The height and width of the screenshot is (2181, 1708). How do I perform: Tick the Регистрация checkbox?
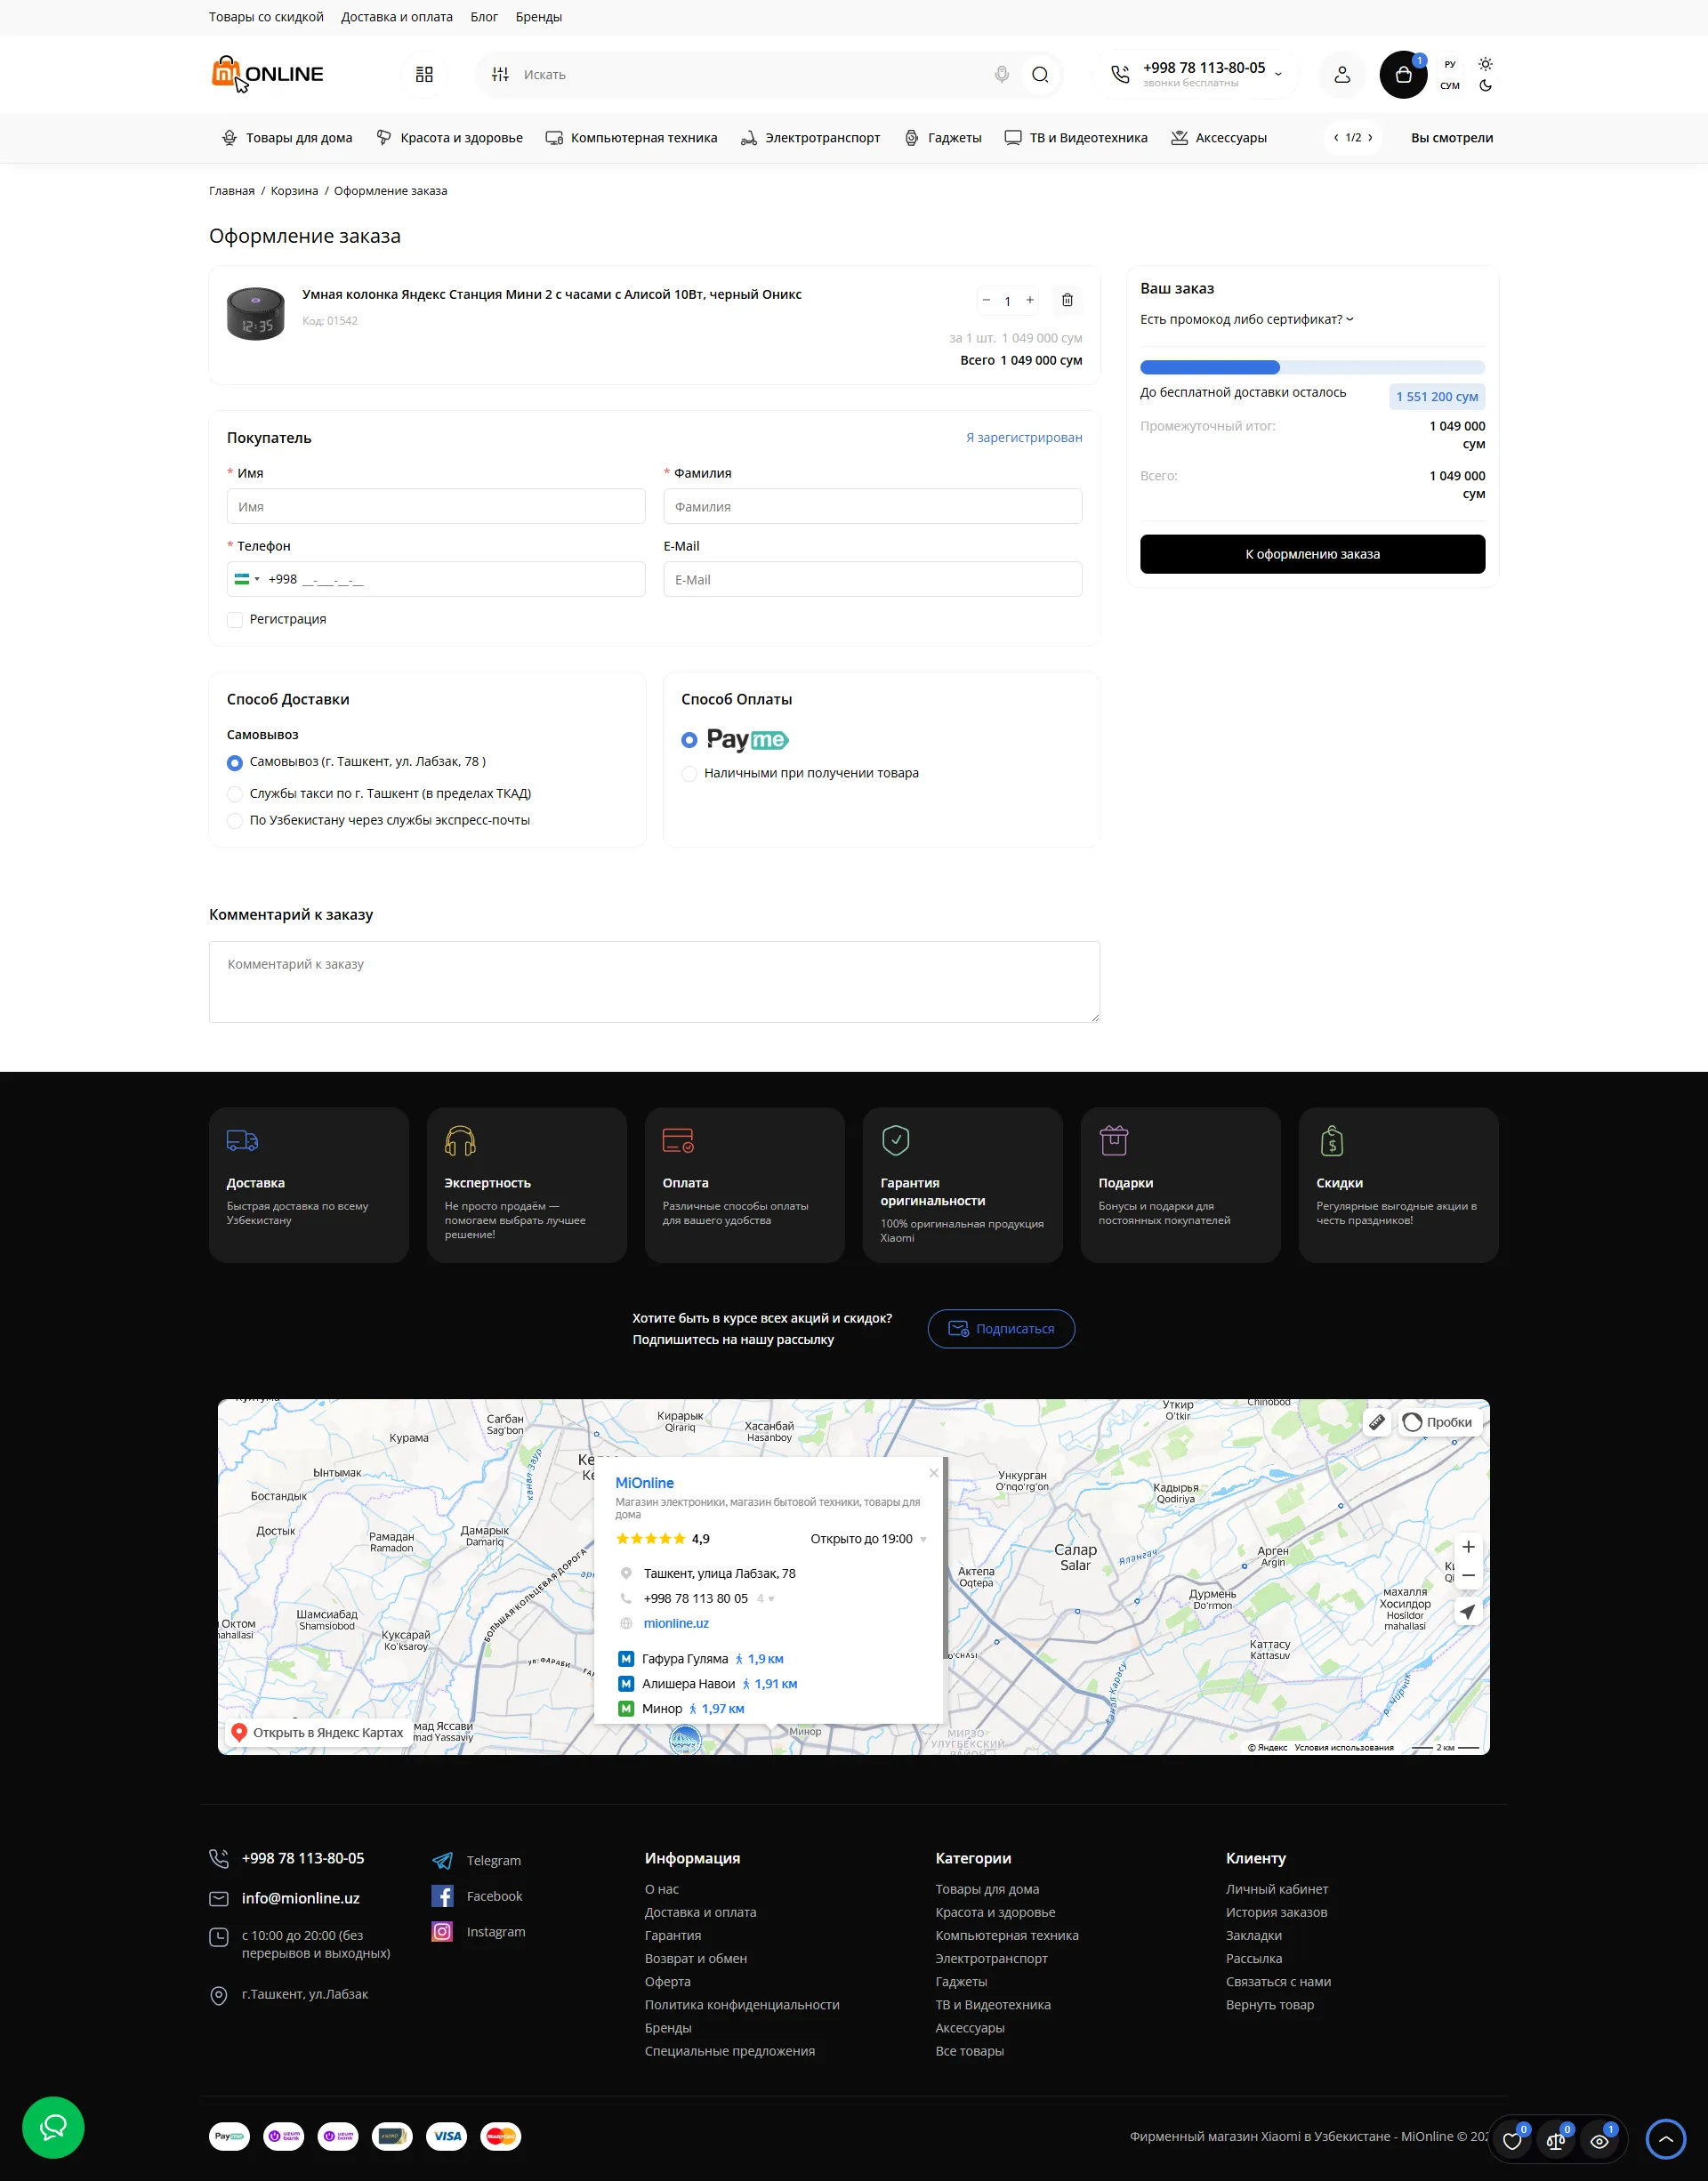click(235, 620)
